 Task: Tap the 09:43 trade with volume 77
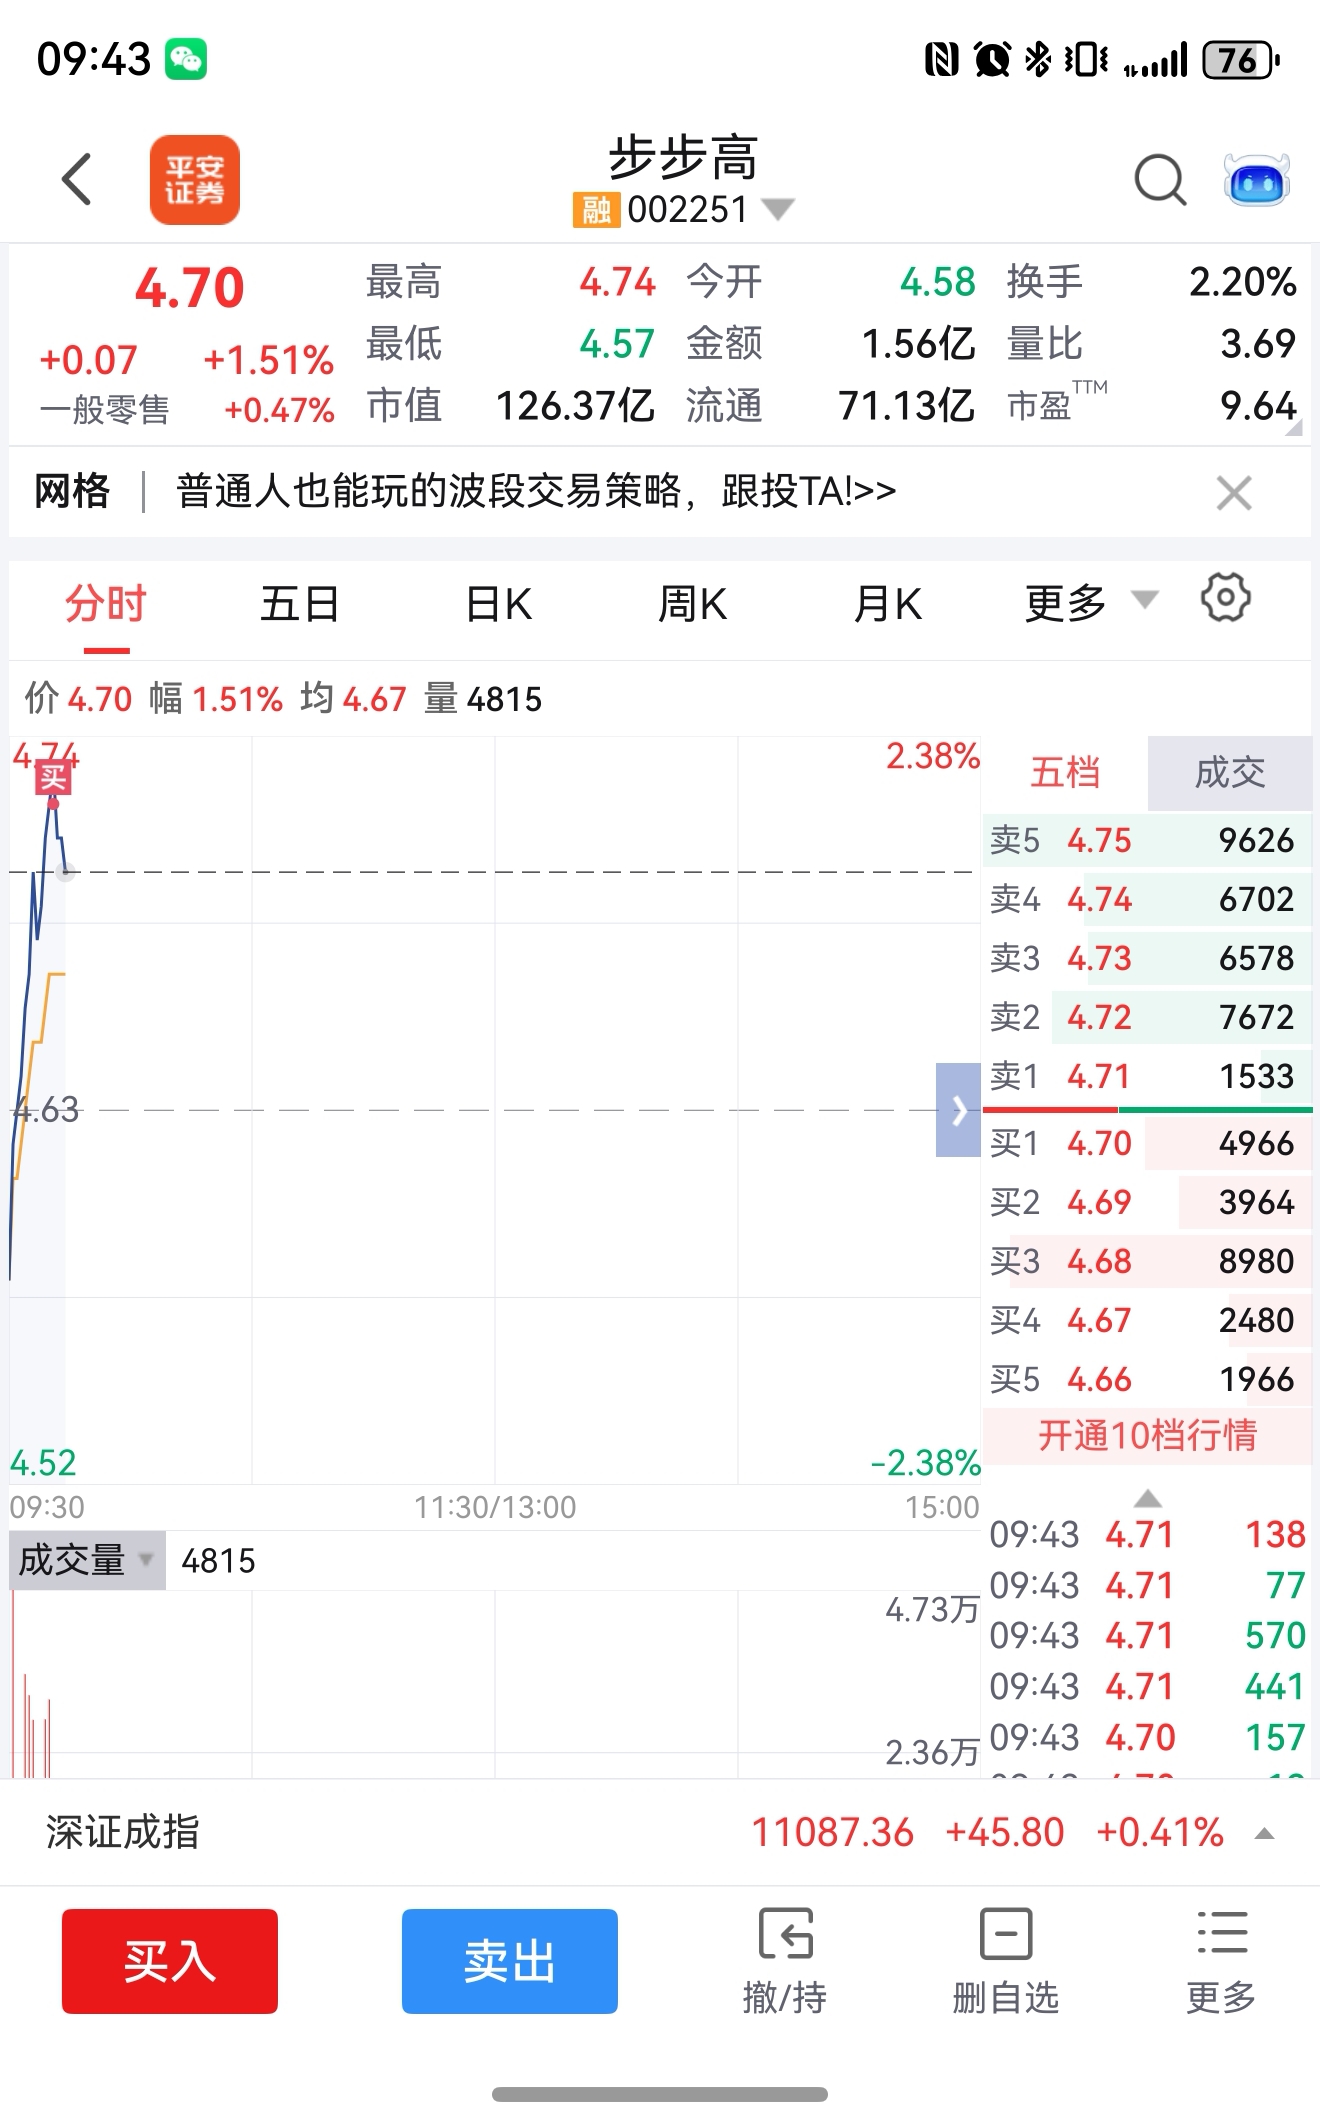tap(1147, 1585)
